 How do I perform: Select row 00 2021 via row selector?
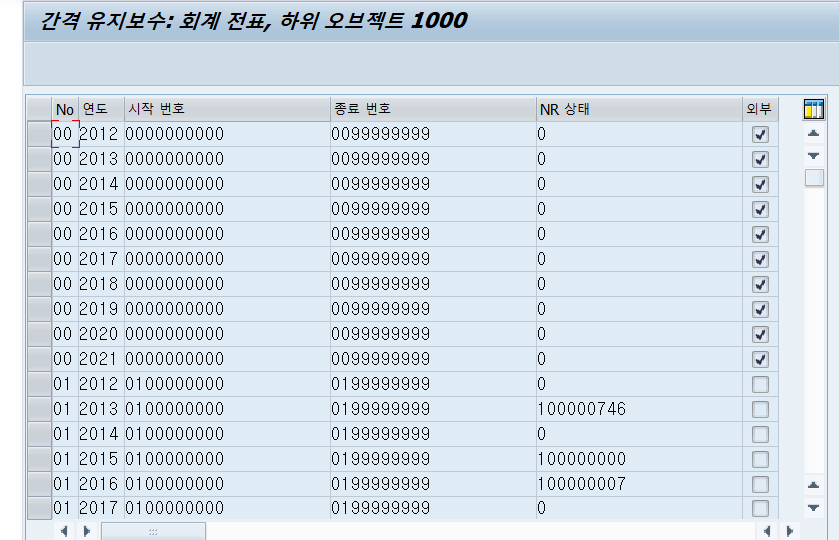point(40,359)
